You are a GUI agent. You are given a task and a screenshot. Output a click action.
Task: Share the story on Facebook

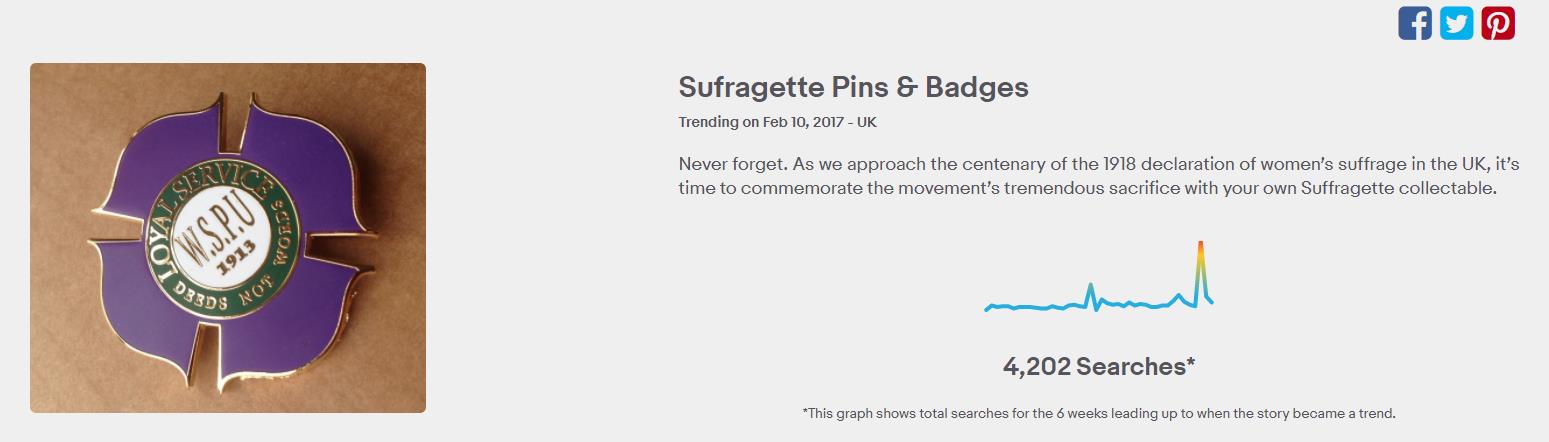pyautogui.click(x=1415, y=23)
